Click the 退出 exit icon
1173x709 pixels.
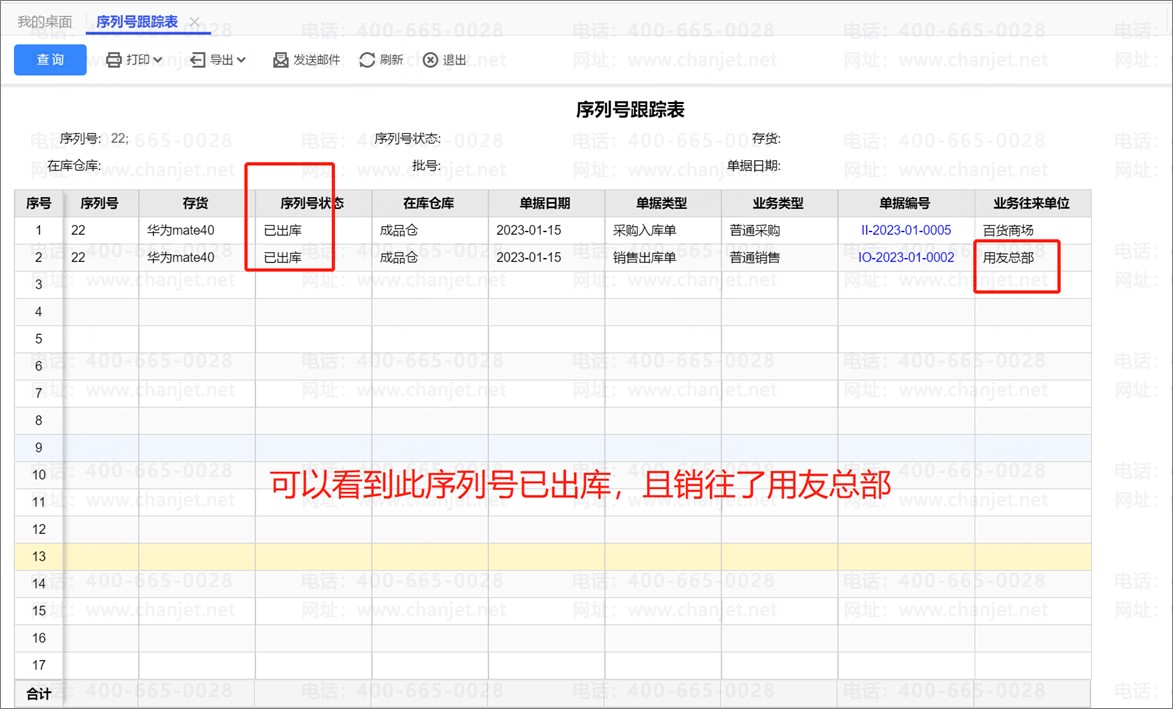click(x=430, y=60)
